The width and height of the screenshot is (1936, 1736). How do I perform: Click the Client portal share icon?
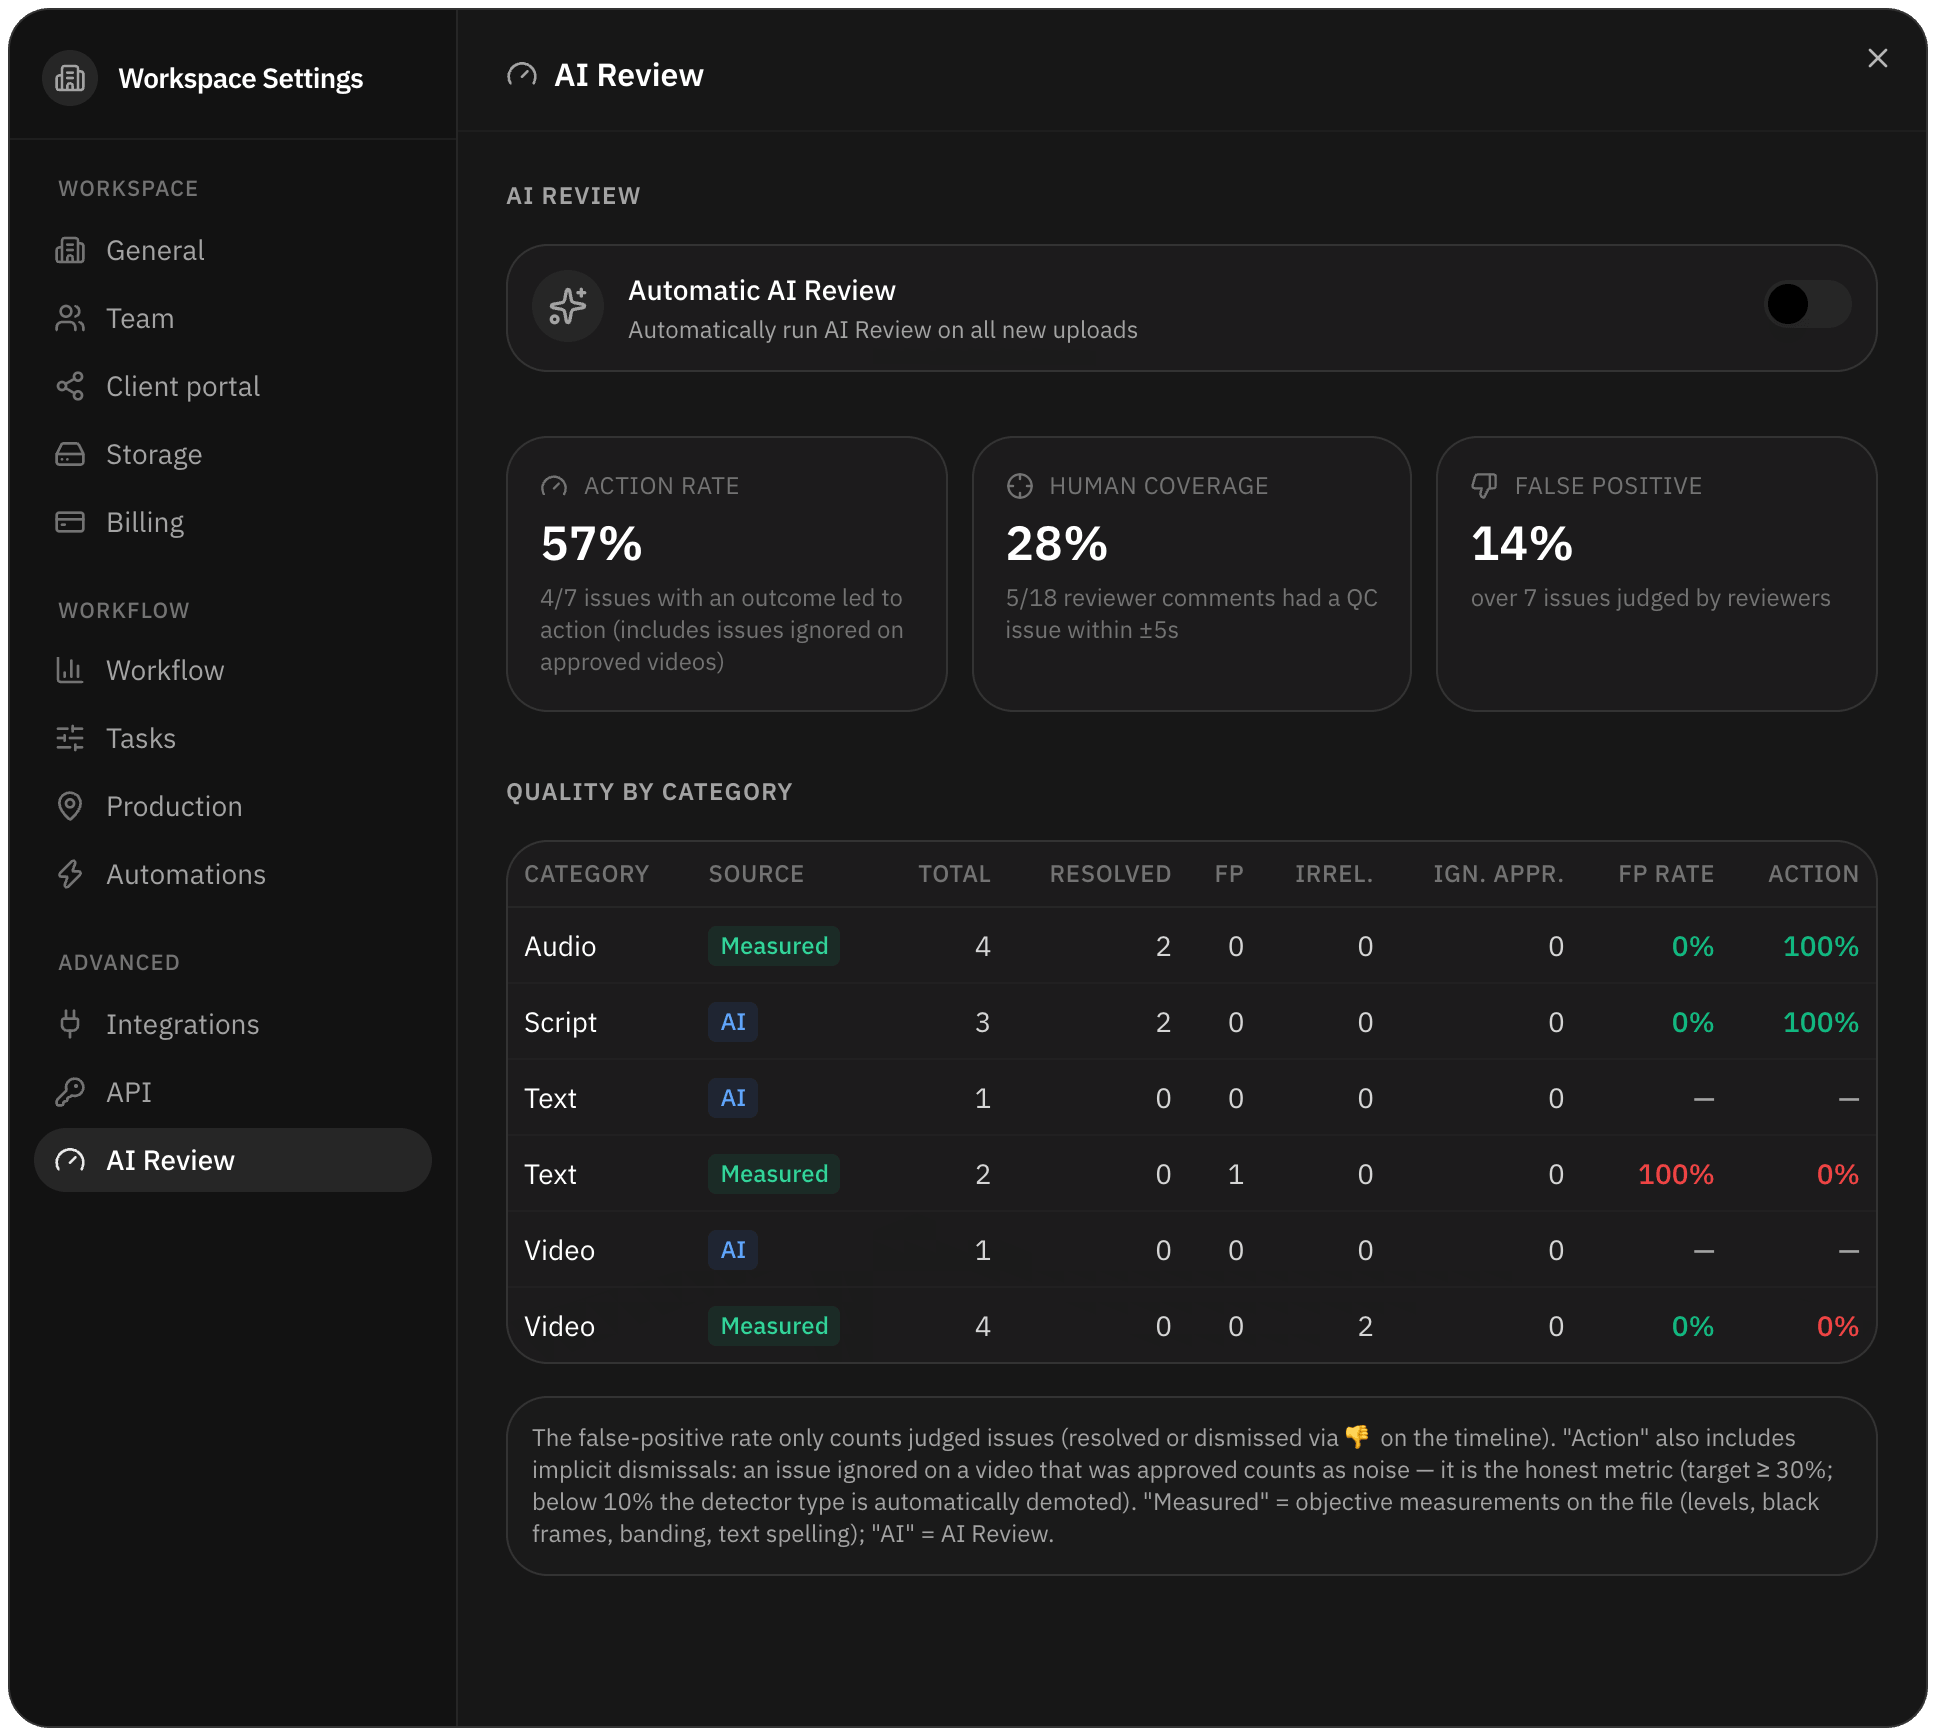click(70, 386)
